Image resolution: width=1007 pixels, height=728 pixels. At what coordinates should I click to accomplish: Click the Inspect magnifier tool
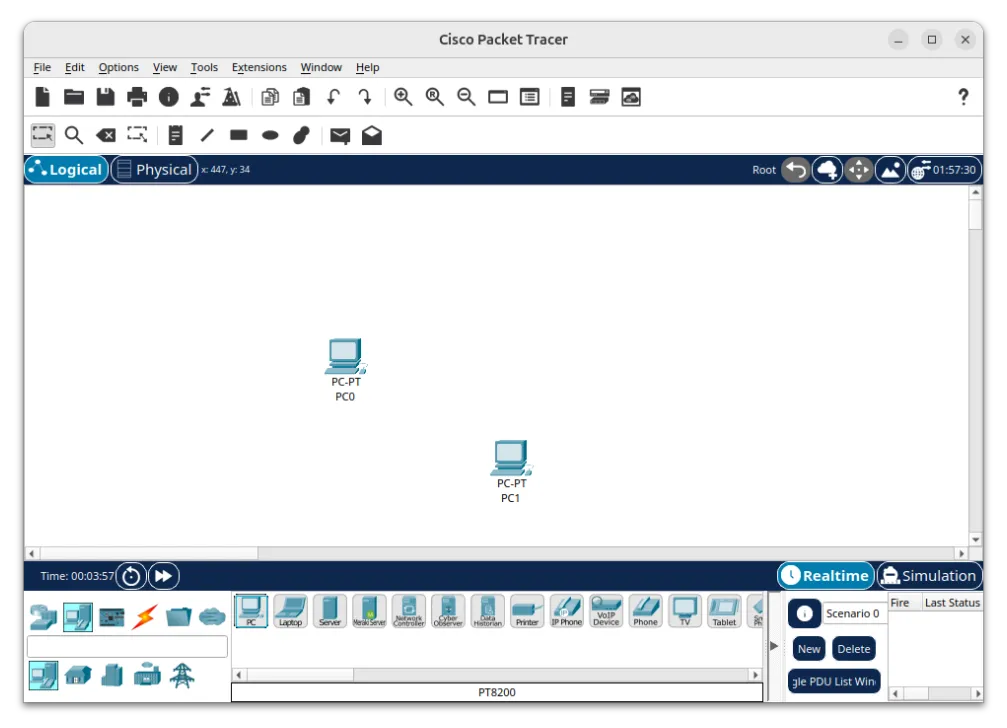click(x=74, y=135)
